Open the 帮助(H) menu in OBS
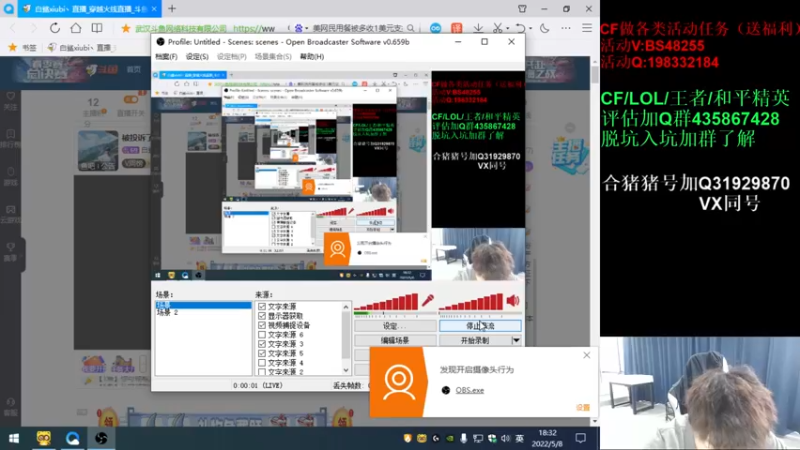 312,57
